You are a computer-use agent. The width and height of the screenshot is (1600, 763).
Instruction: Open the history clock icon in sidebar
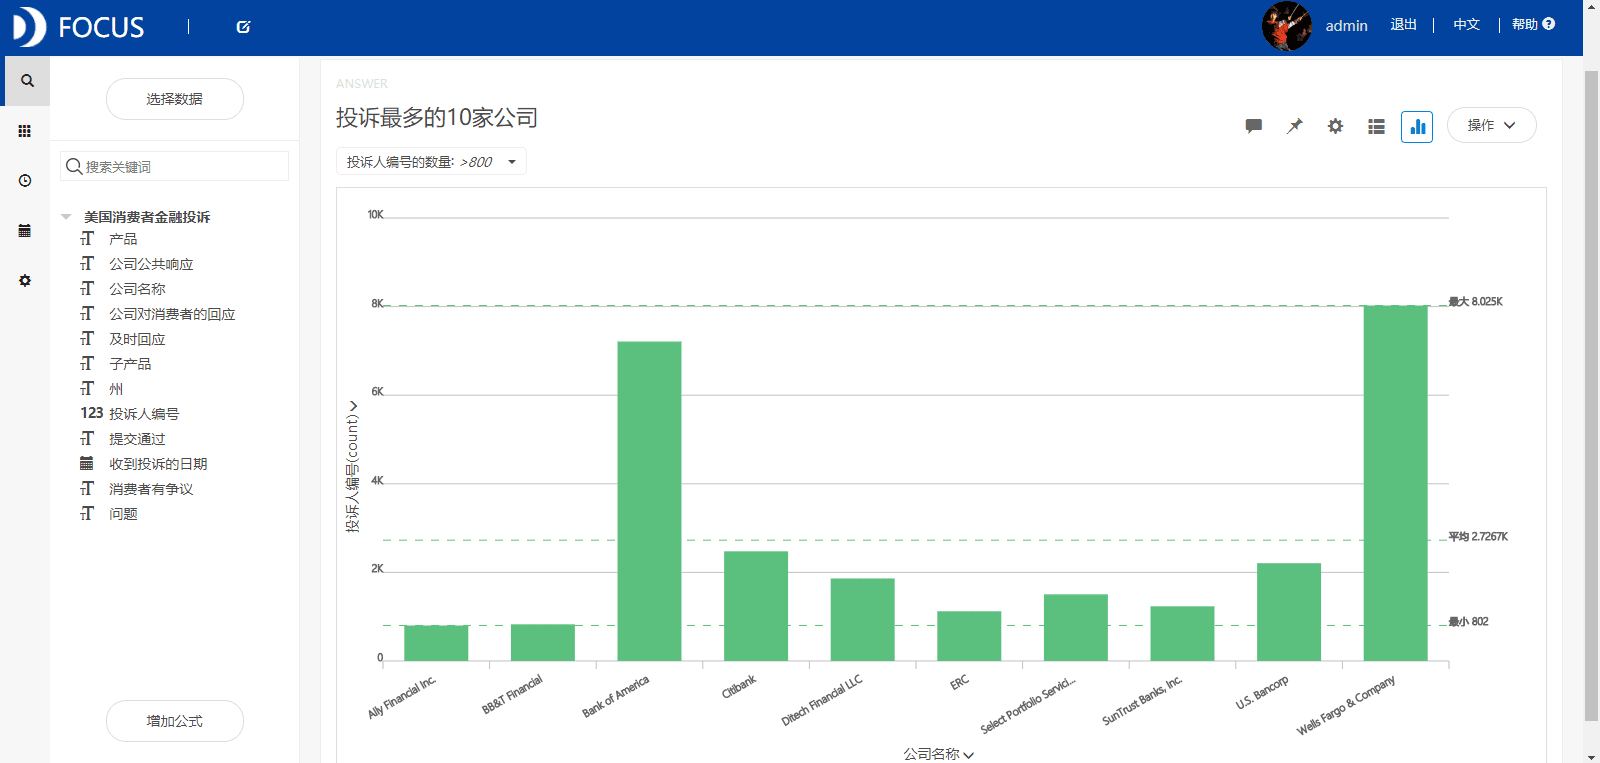point(25,181)
